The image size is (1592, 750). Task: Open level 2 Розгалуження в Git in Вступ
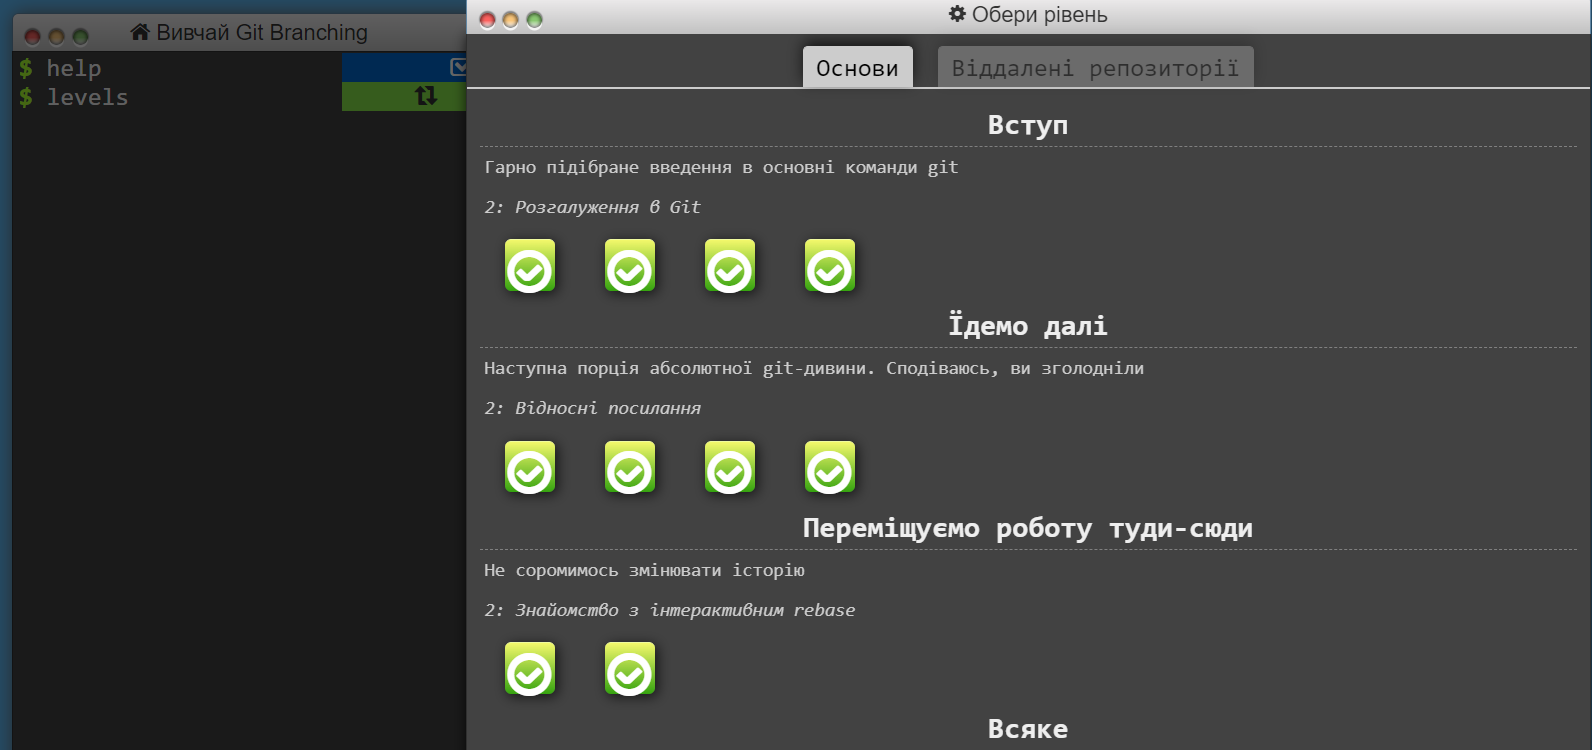coord(630,266)
